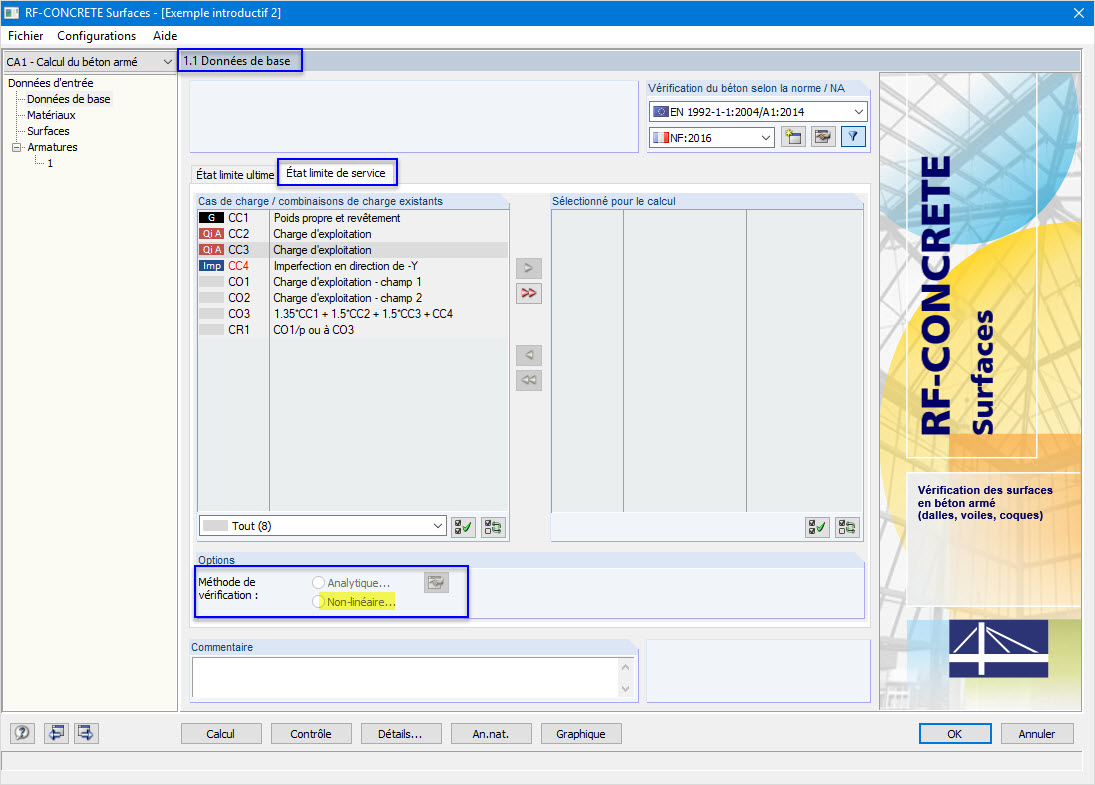Click the new national annex icon beside NF:2016
This screenshot has width=1095, height=785.
pos(793,137)
